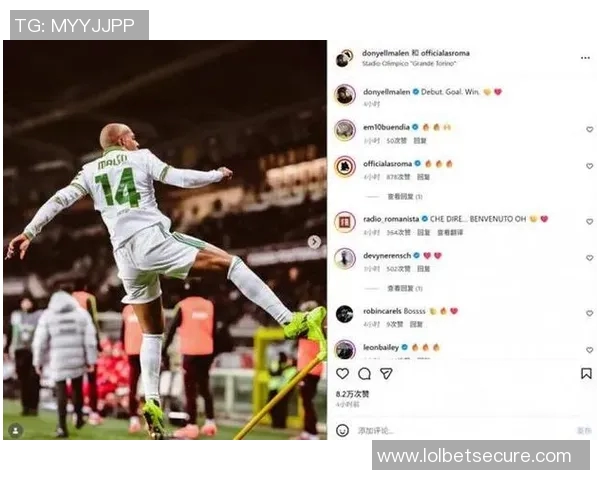The height and width of the screenshot is (480, 600).
Task: Save the post with the bookmark icon
Action: point(586,373)
